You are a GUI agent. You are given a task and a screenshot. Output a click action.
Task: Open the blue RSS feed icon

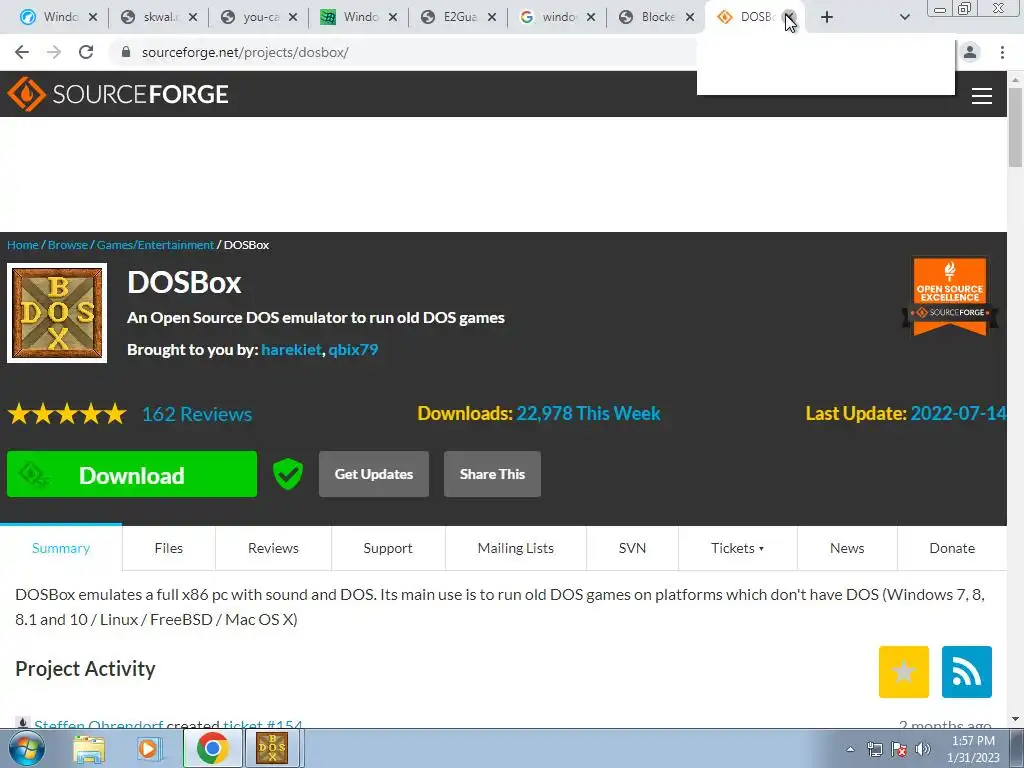click(x=967, y=671)
